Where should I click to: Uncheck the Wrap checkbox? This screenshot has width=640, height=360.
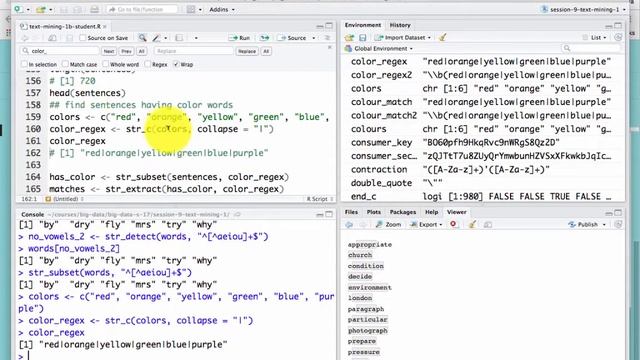176,64
